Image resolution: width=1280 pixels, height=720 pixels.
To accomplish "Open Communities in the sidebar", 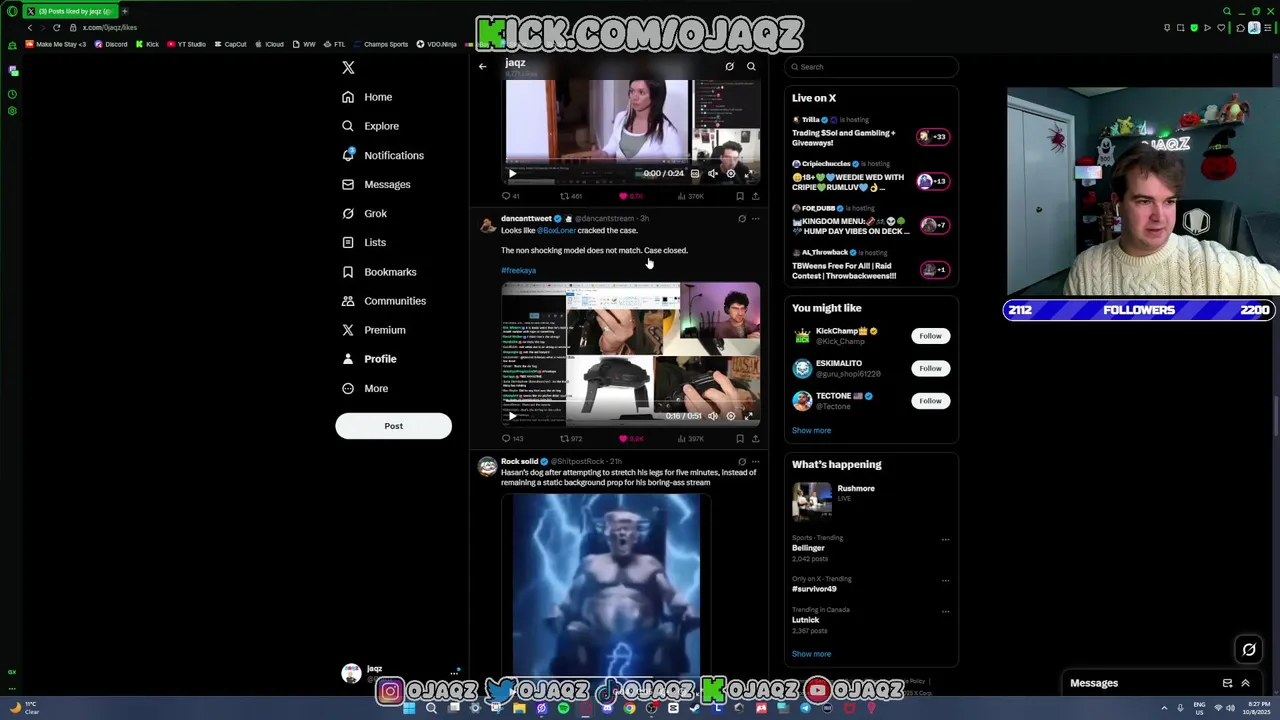I will pyautogui.click(x=384, y=301).
